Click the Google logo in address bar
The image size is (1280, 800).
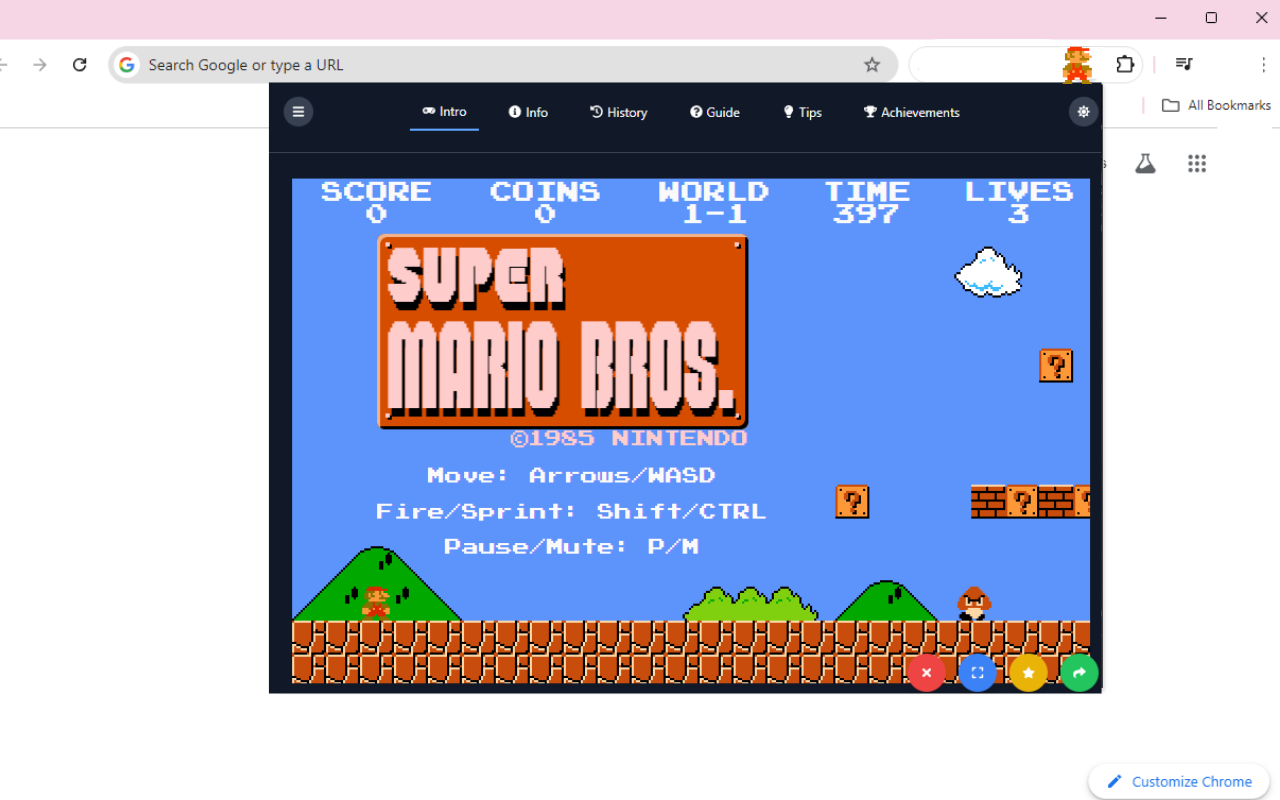pos(127,65)
